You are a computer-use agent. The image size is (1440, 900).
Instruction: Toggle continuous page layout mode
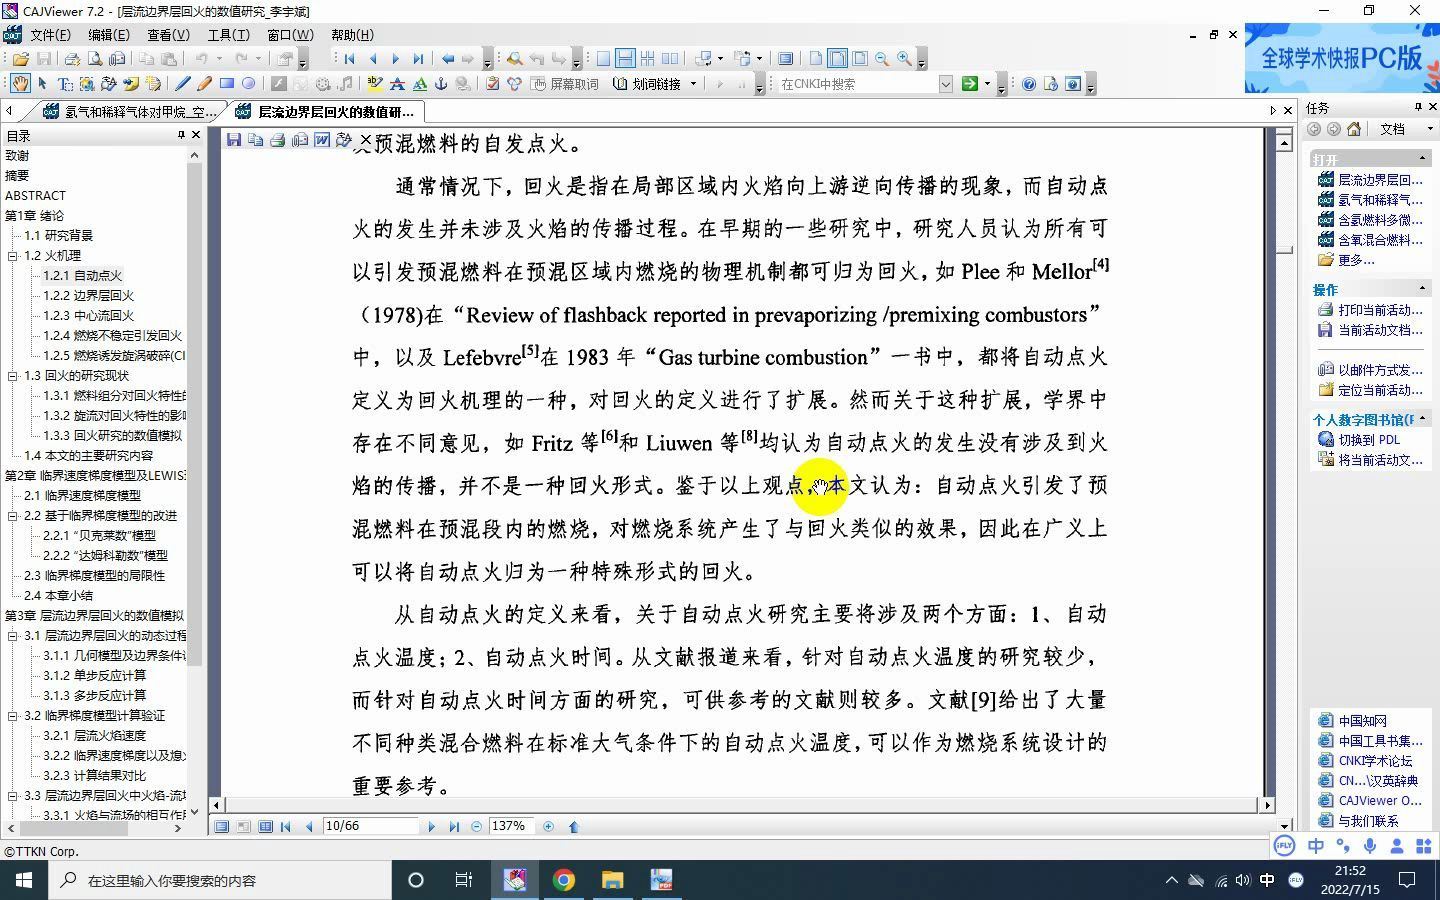[625, 59]
